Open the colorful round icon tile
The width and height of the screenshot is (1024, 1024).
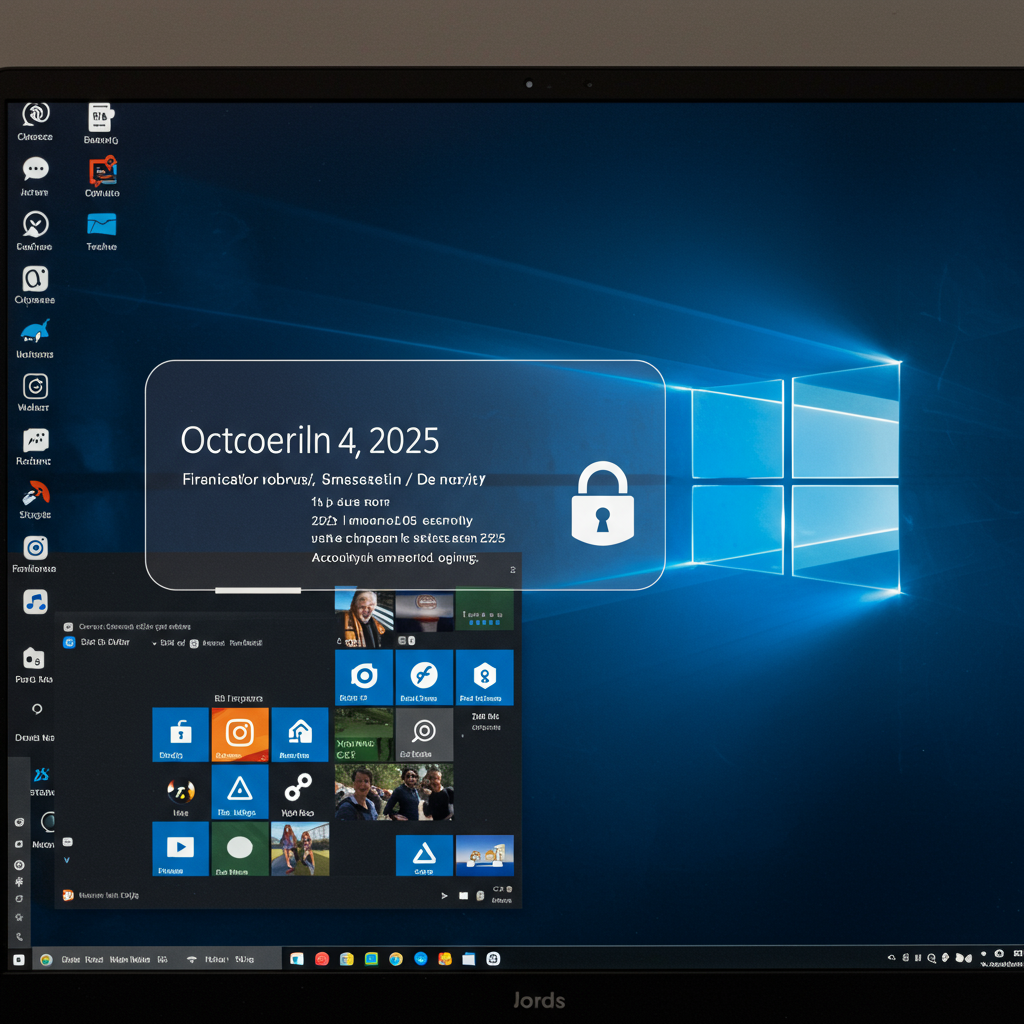click(181, 792)
